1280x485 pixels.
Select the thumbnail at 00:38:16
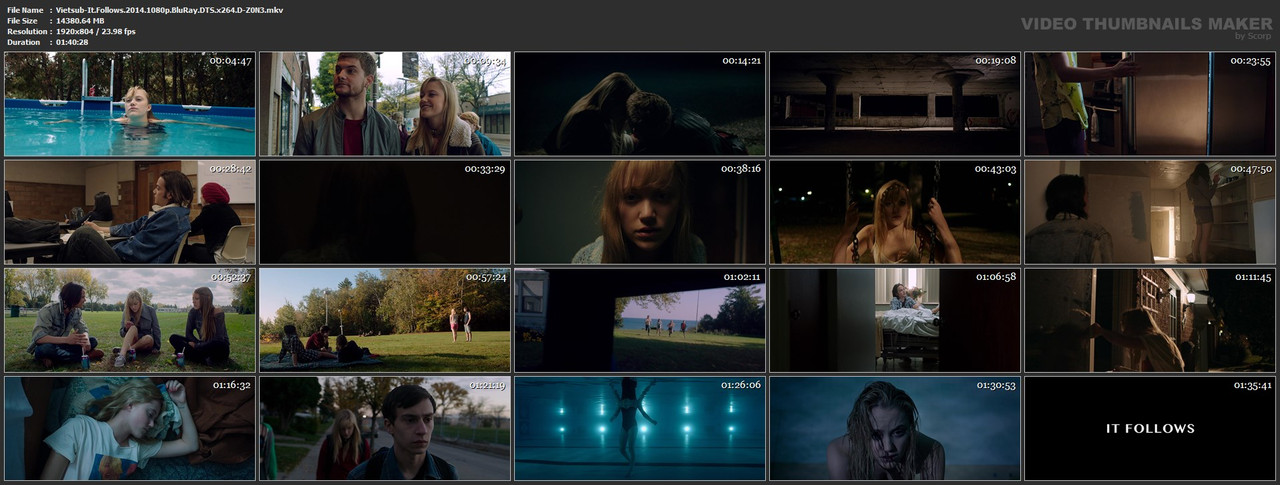pyautogui.click(x=640, y=212)
